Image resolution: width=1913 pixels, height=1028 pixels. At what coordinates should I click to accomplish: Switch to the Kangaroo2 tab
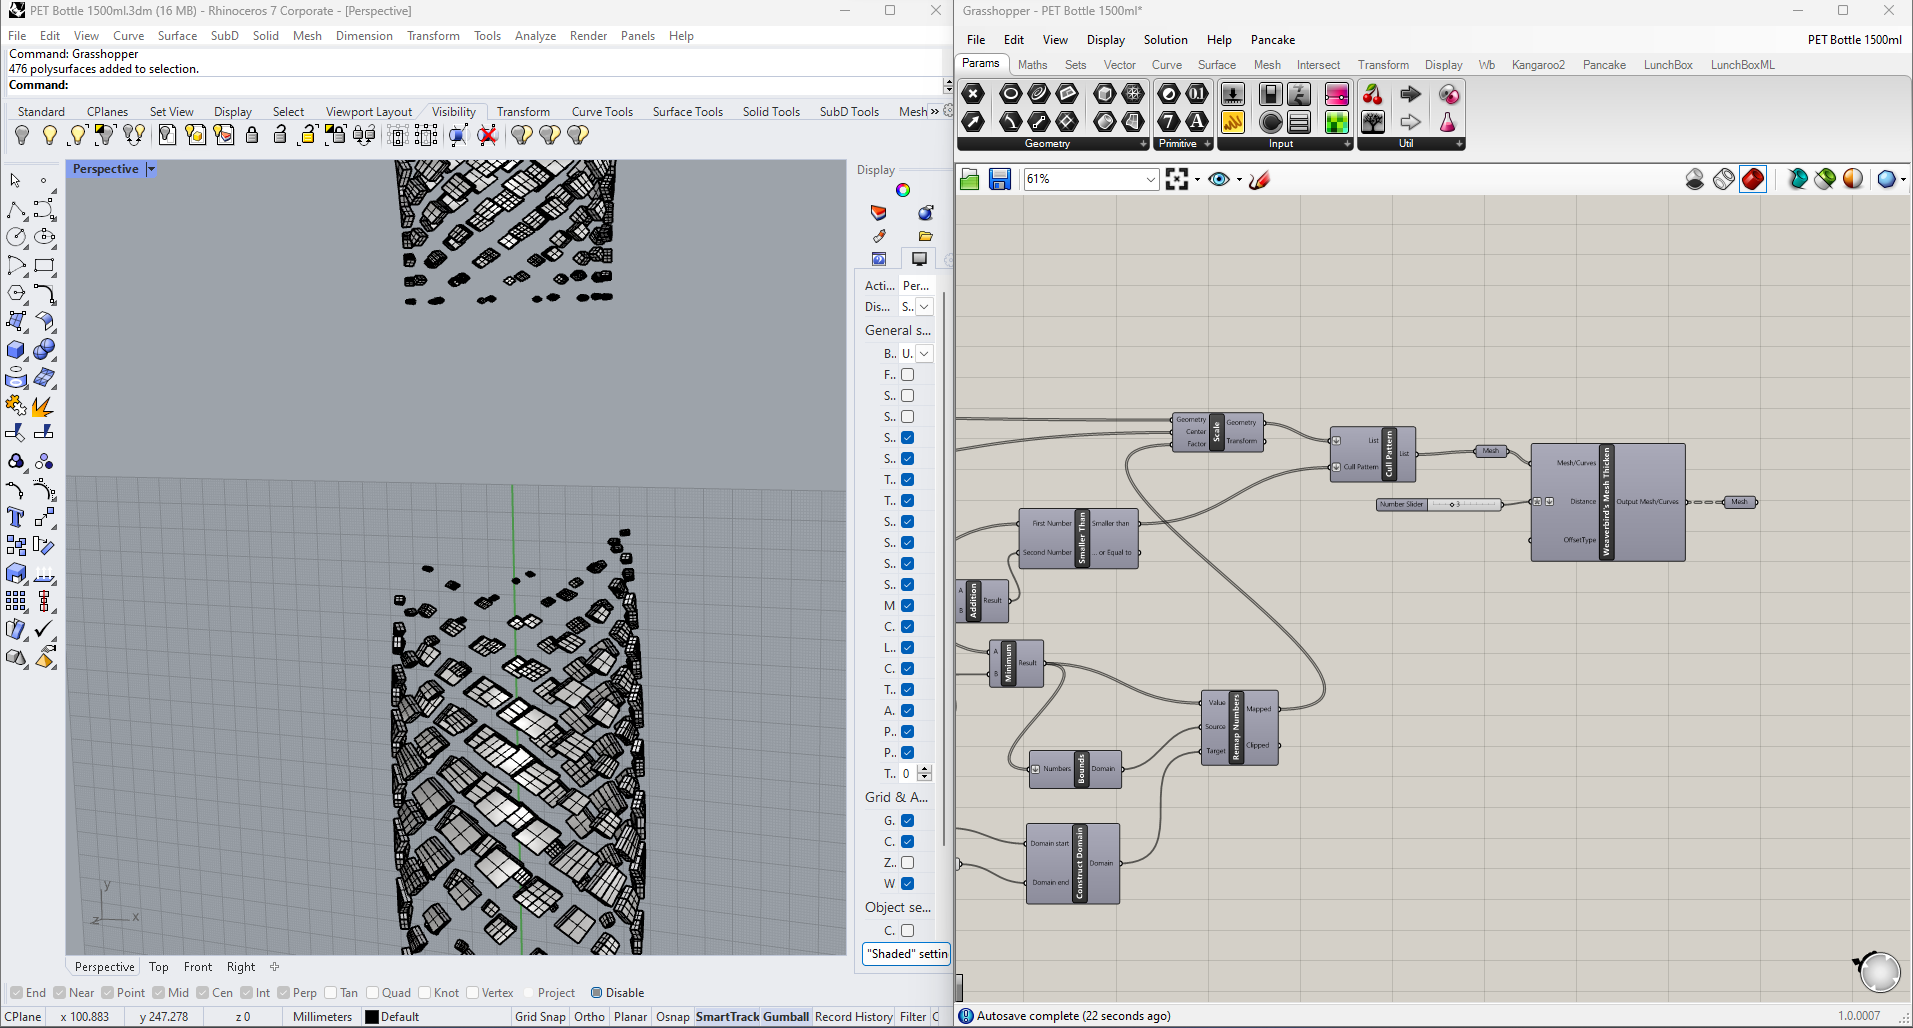[1537, 65]
